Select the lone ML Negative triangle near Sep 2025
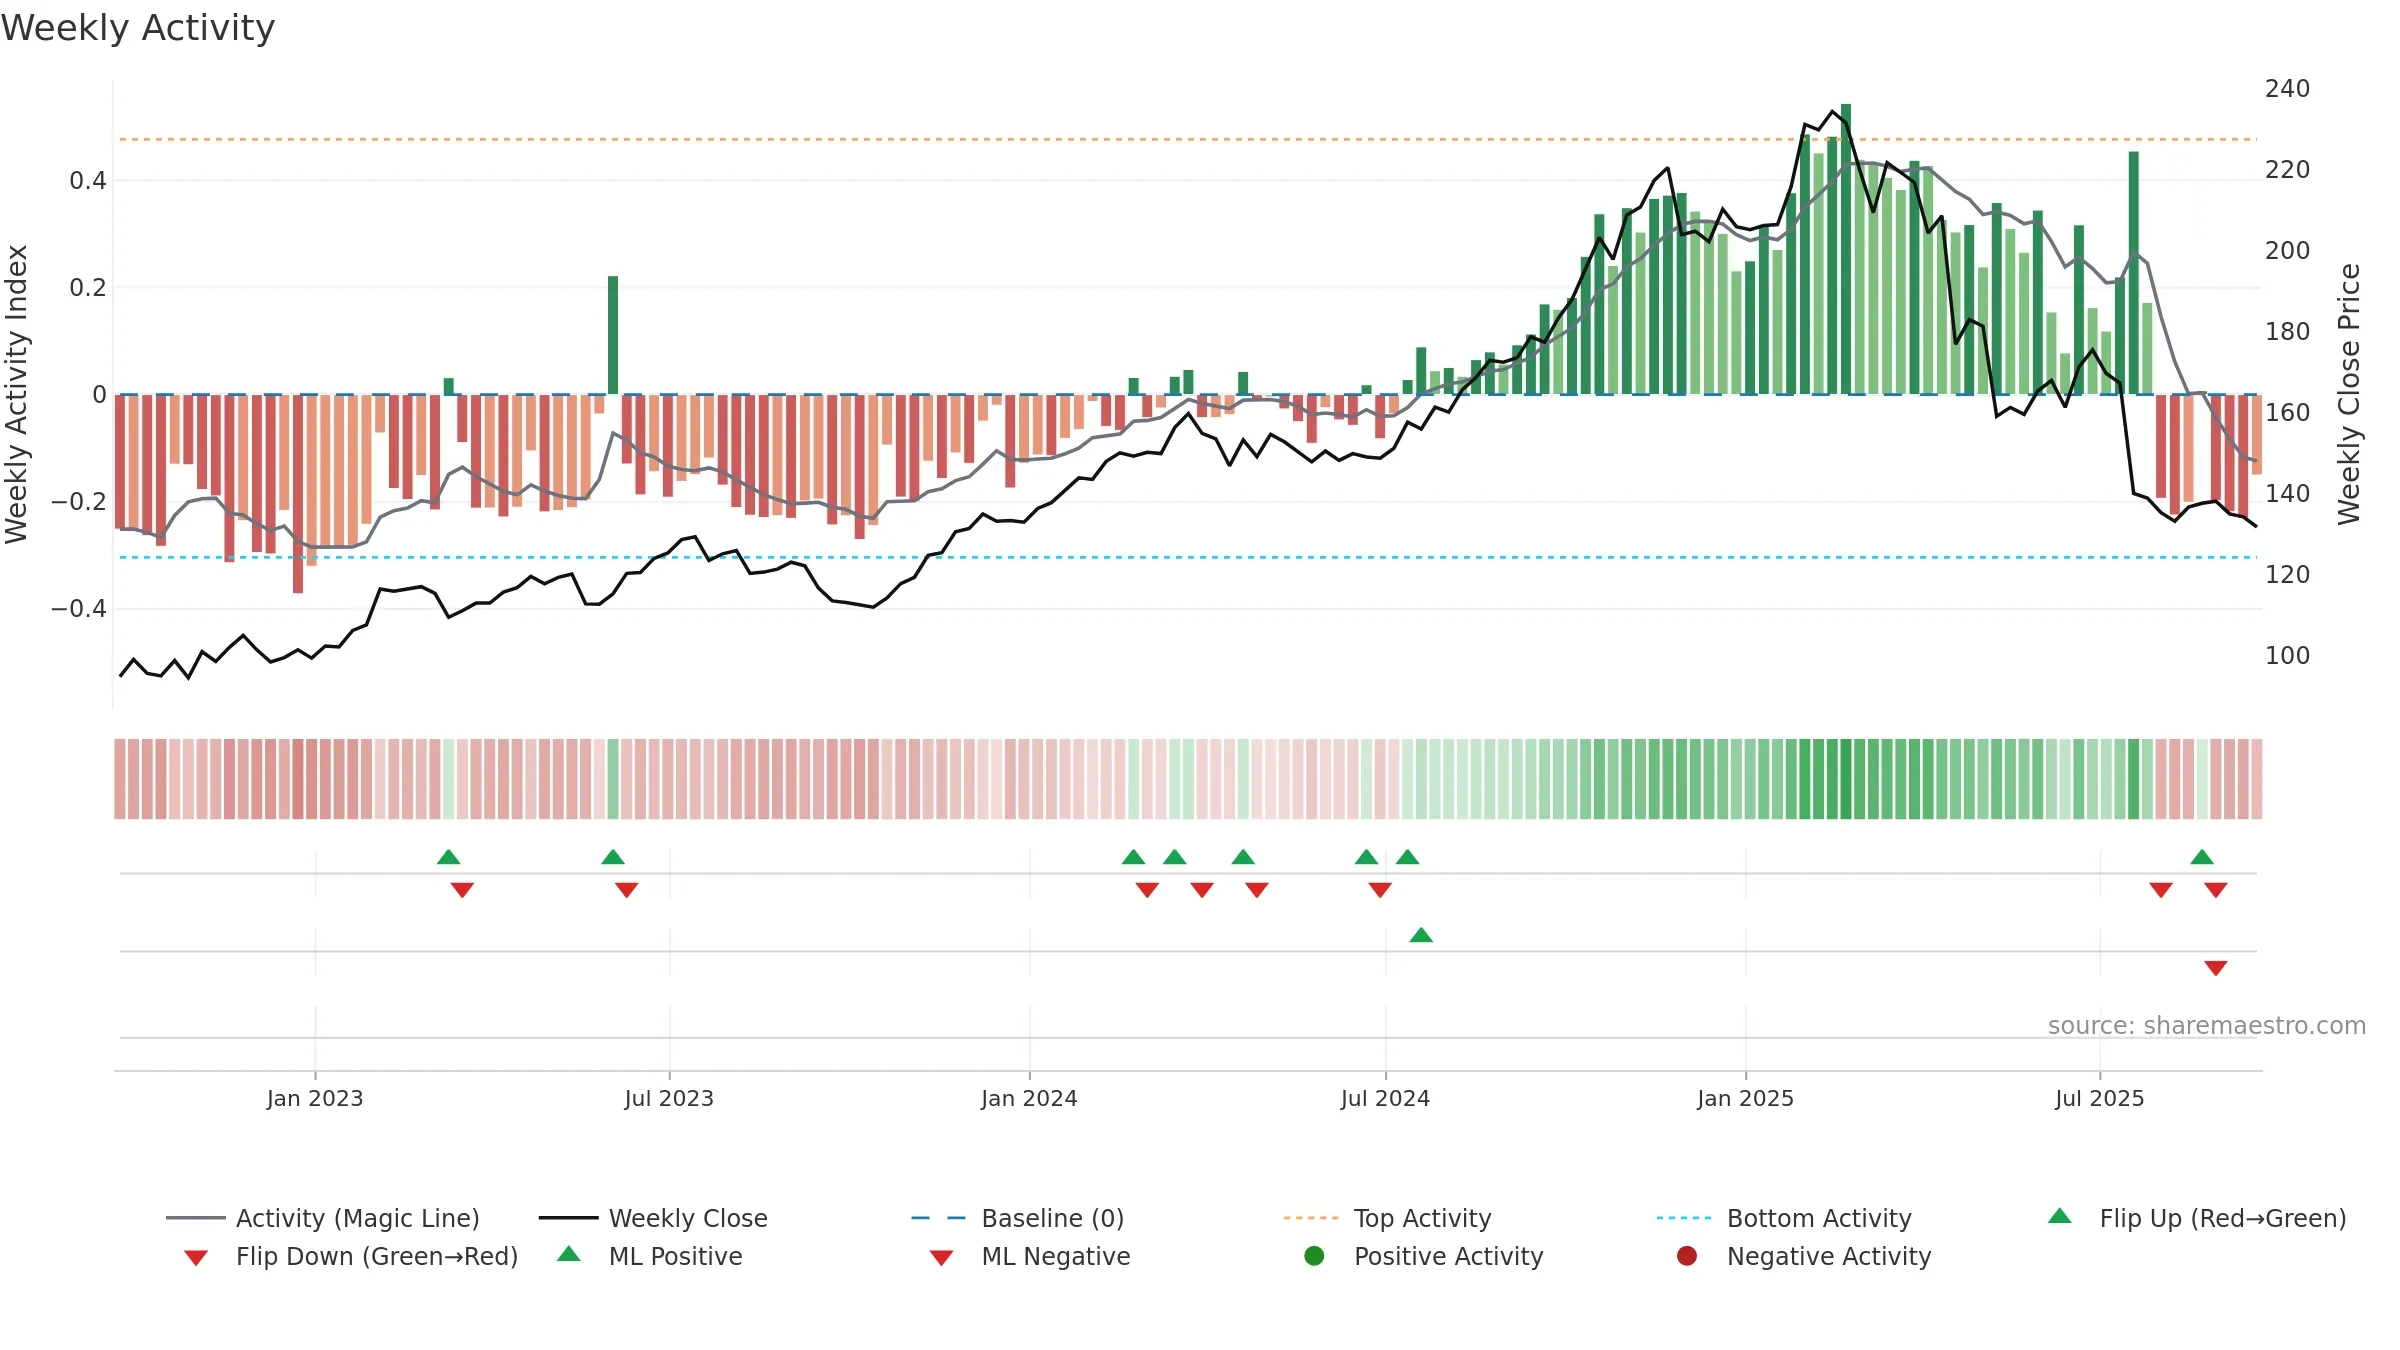 coord(2216,968)
